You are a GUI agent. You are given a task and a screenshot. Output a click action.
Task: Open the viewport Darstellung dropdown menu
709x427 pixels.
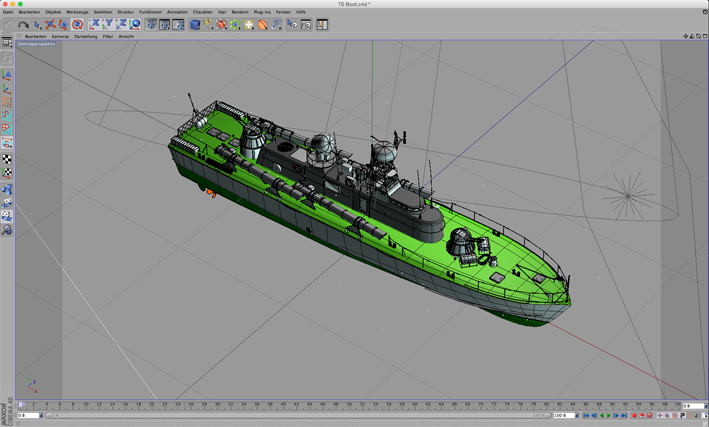tap(85, 37)
